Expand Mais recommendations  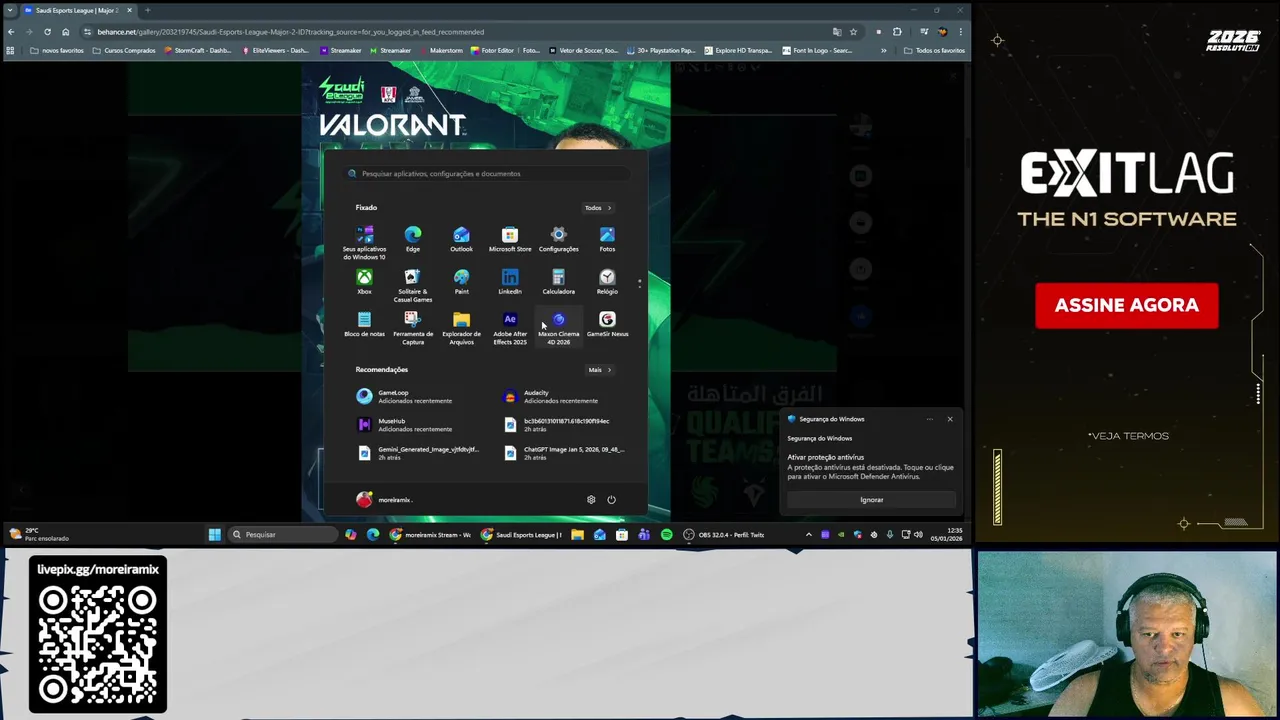coord(600,370)
